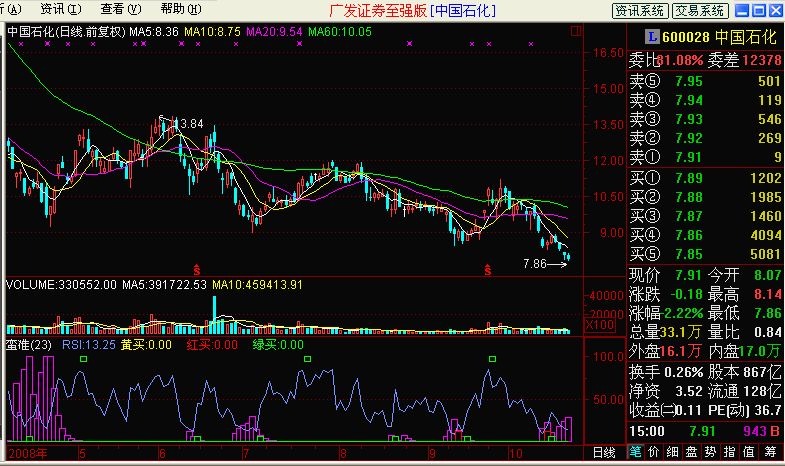Click the red S marker below June candles

(x=197, y=270)
